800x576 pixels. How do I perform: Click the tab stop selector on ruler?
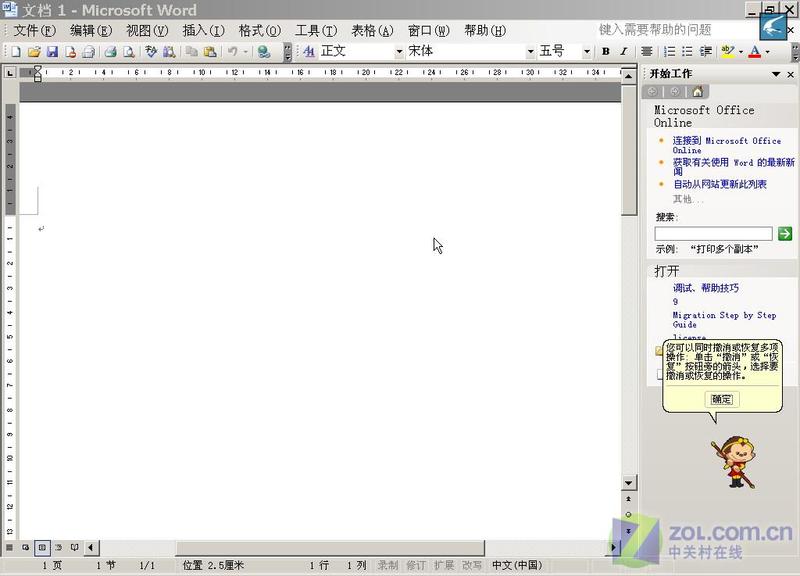10,73
